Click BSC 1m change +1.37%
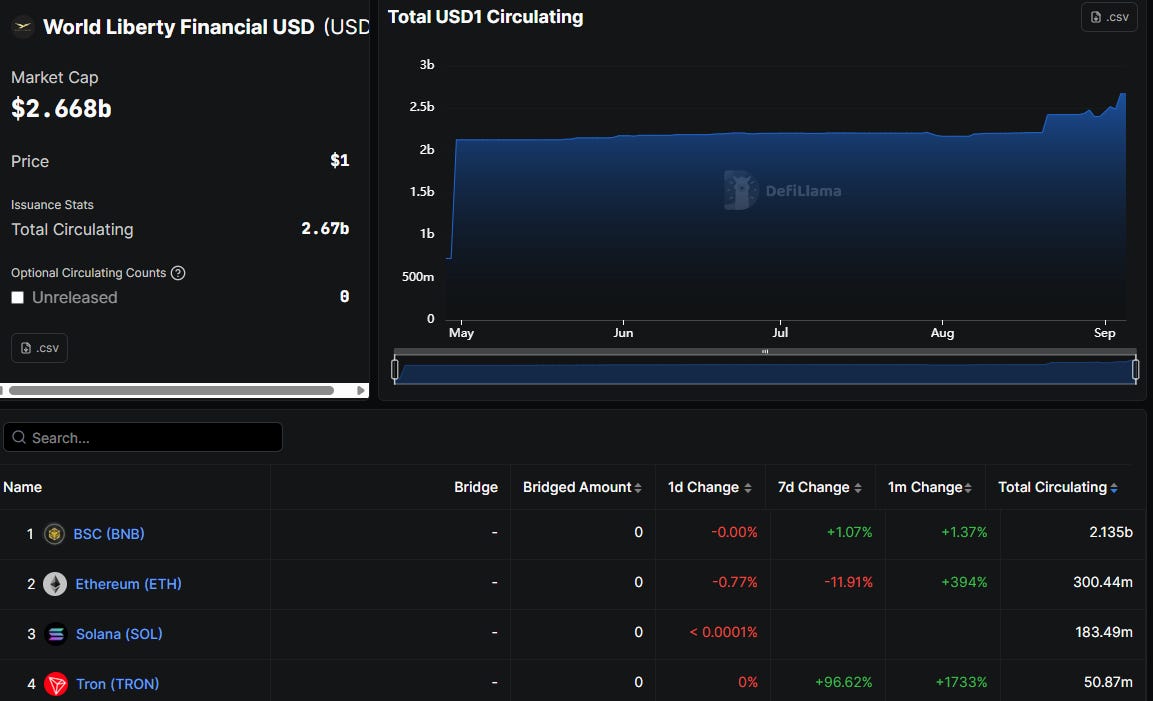1153x701 pixels. tap(964, 532)
